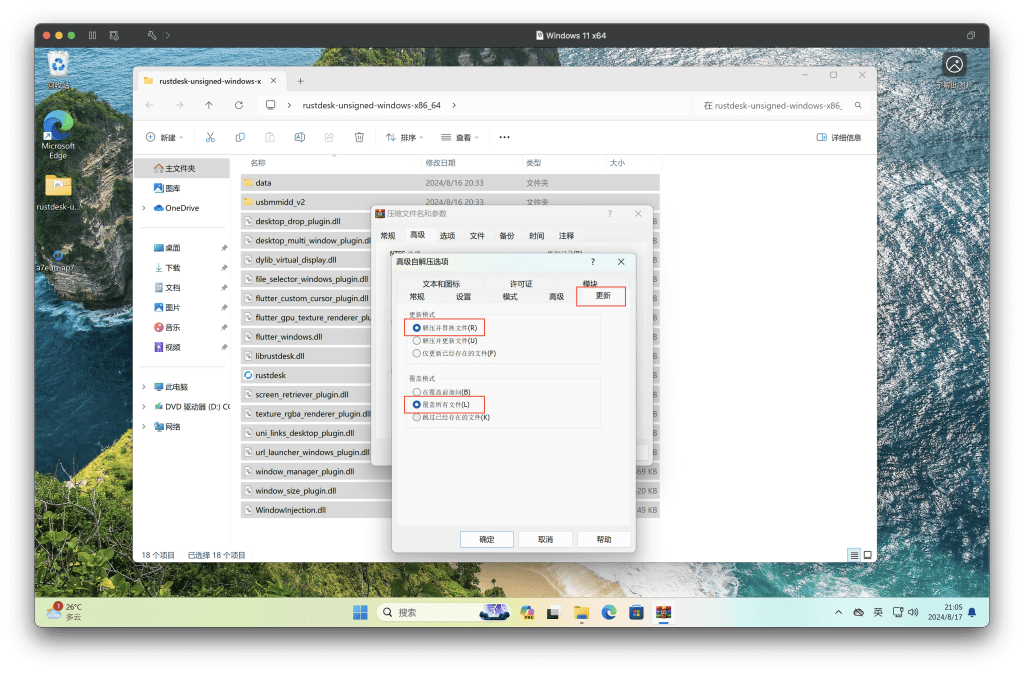The width and height of the screenshot is (1024, 673).
Task: Click the 帮助 button in the dialog
Action: [604, 538]
